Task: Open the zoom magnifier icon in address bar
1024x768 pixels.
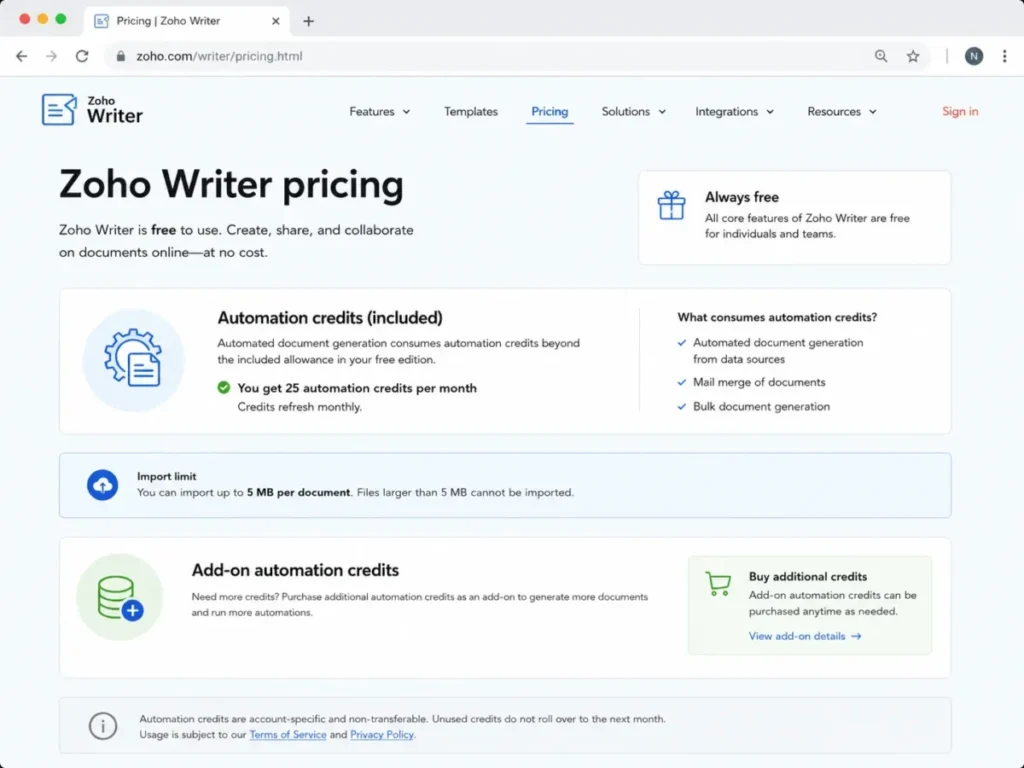Action: click(881, 56)
